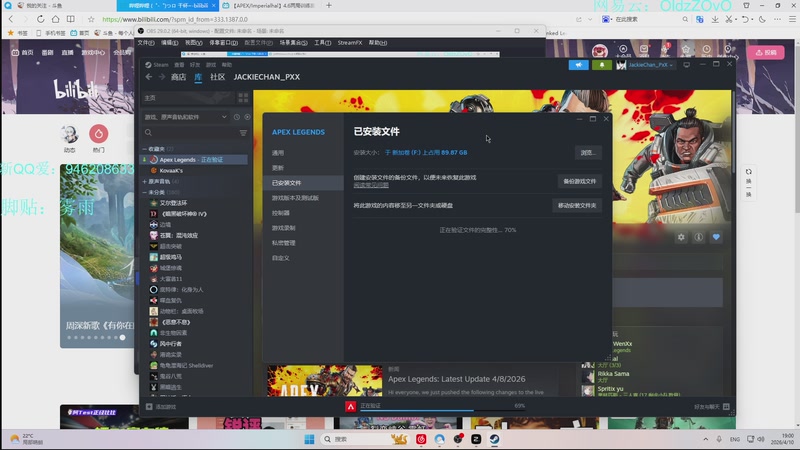The image size is (800, 450).
Task: Click browser home icon
Action: (x=55, y=19)
